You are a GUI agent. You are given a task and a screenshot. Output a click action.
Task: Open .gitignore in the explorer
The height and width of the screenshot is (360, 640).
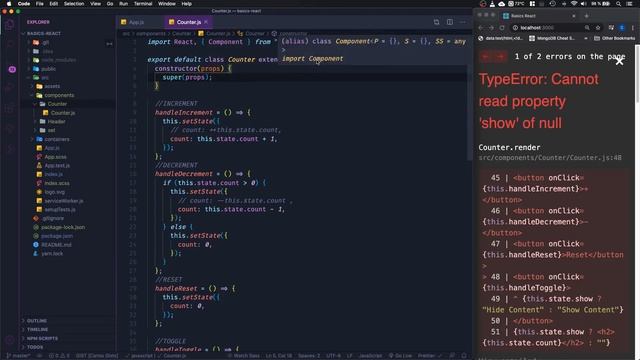pos(53,218)
